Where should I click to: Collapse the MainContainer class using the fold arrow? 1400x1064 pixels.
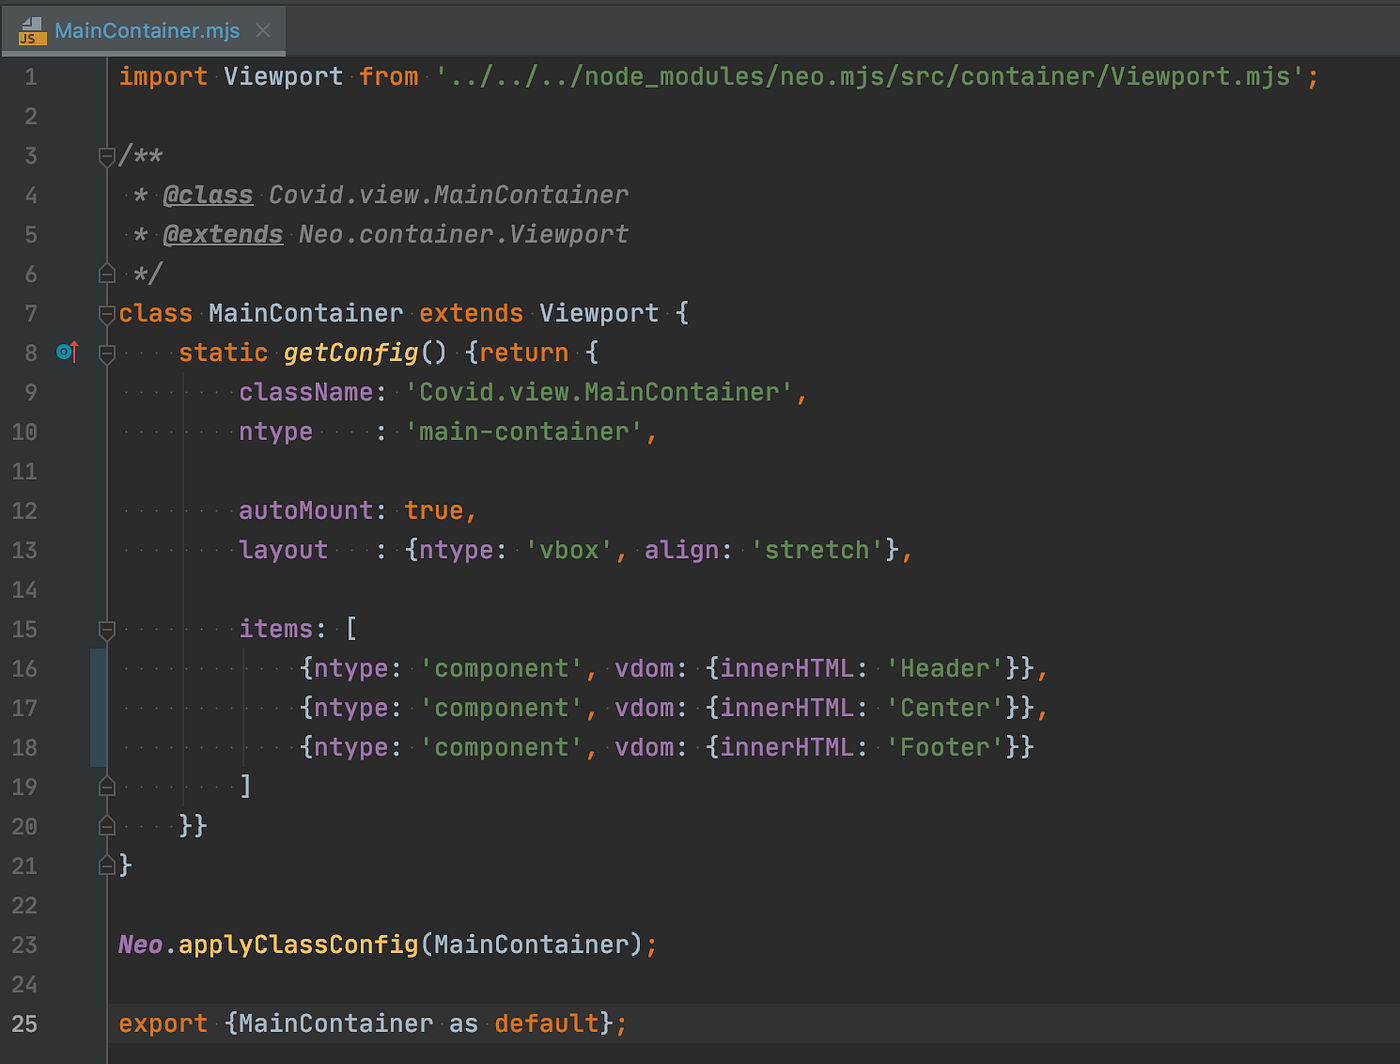pos(106,313)
